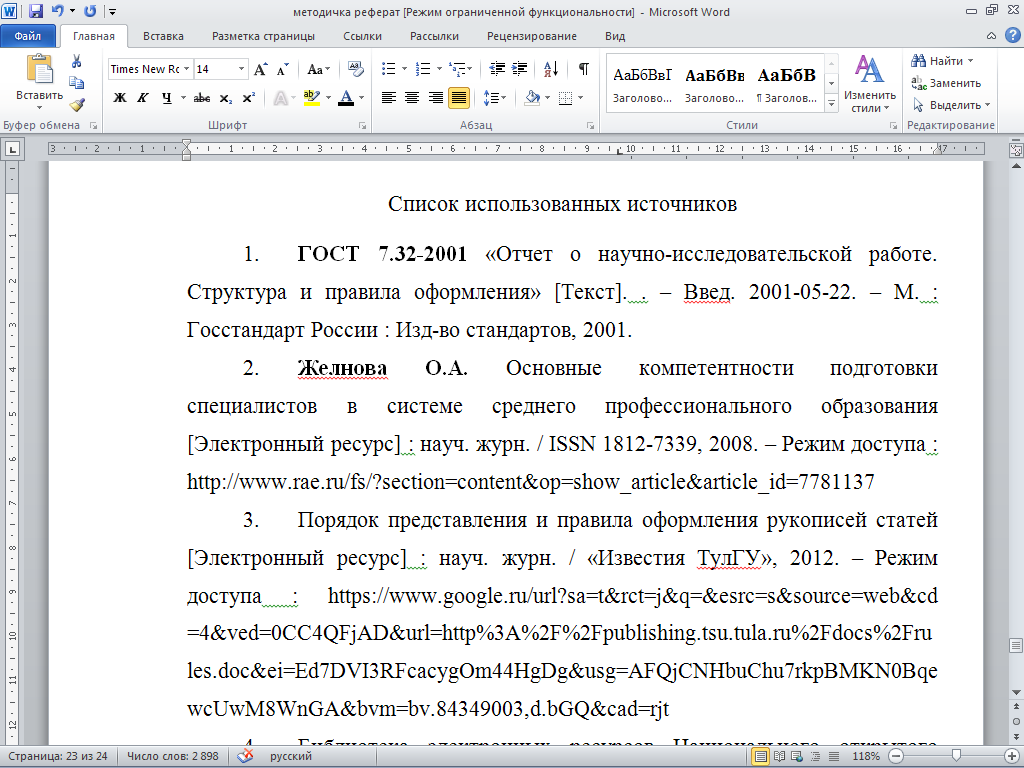Increase font size with grow font icon
Image resolution: width=1024 pixels, height=768 pixels.
261,69
